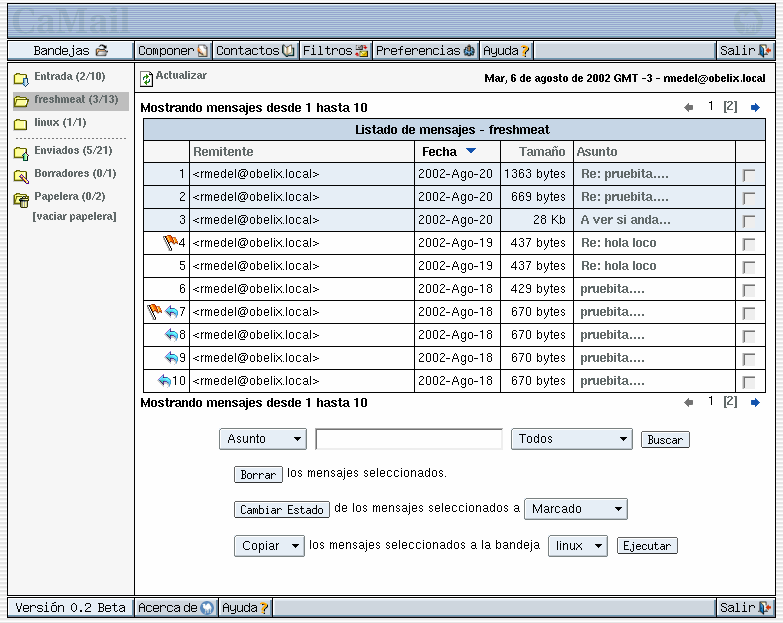Check the checkbox for message 1
Viewport: 783px width, 623px height.
point(748,174)
